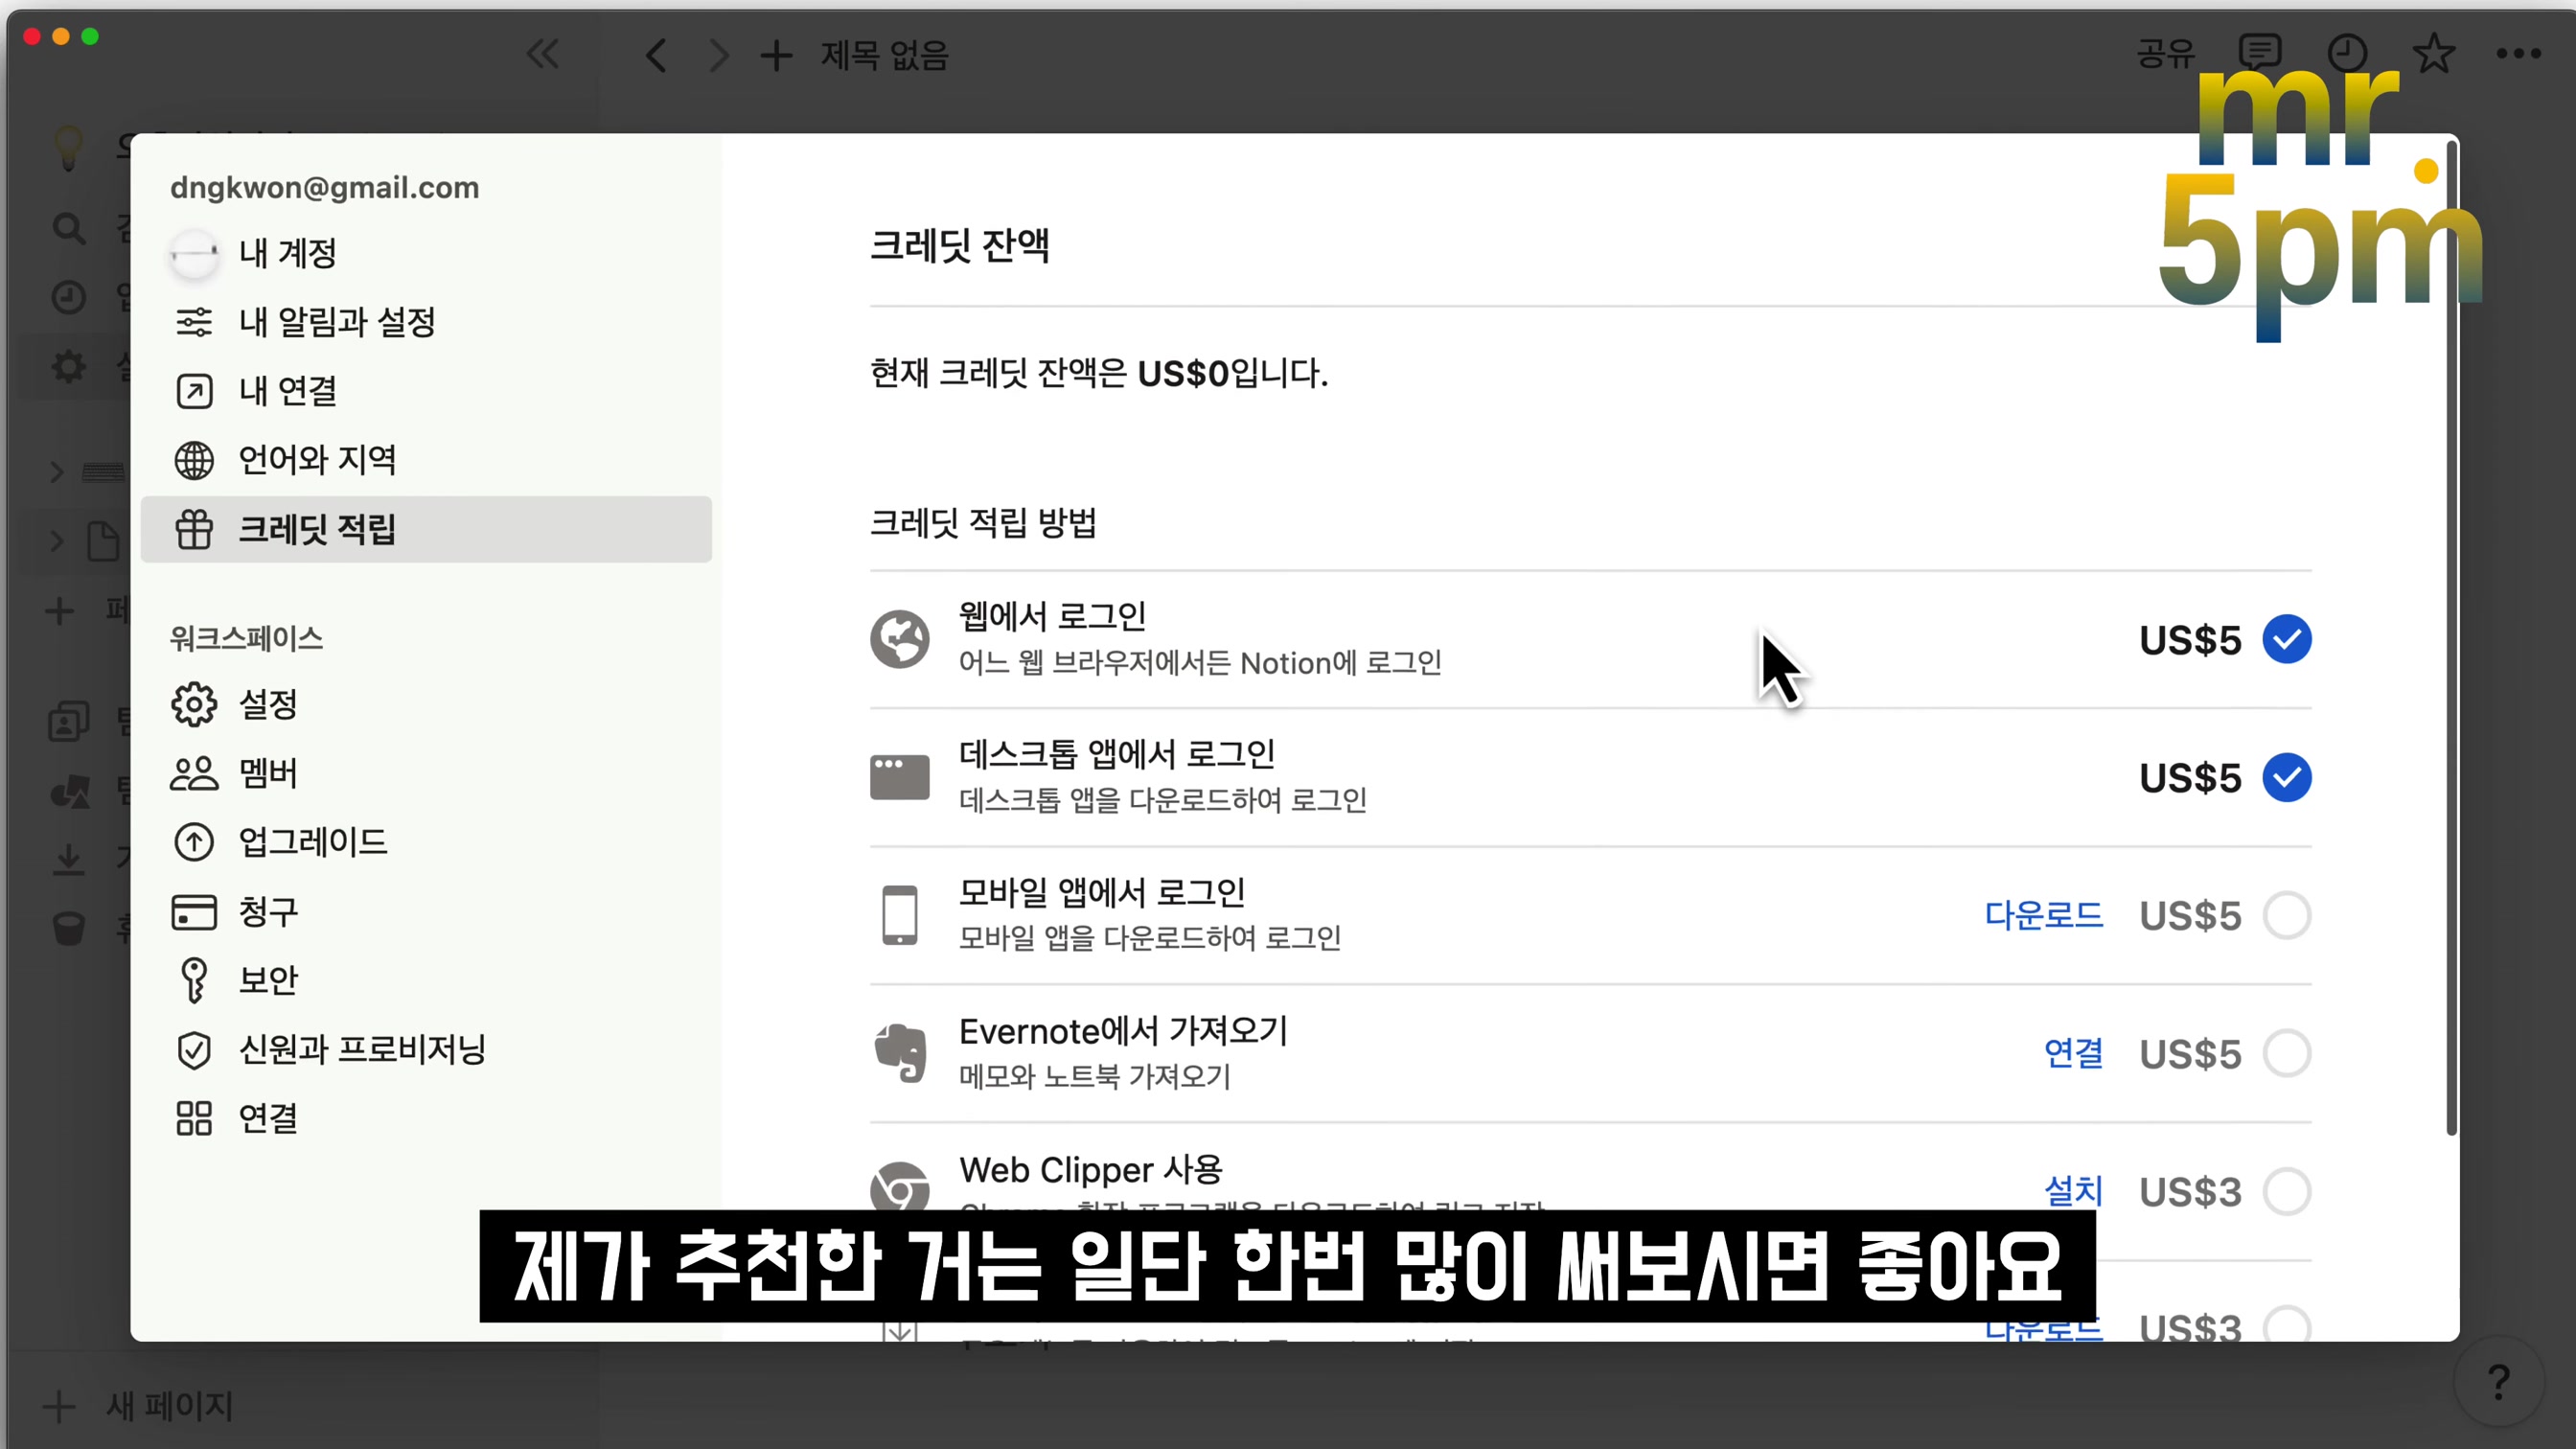Screen dimensions: 2576x1449
Task: Open page history clock icon
Action: coord(2346,53)
